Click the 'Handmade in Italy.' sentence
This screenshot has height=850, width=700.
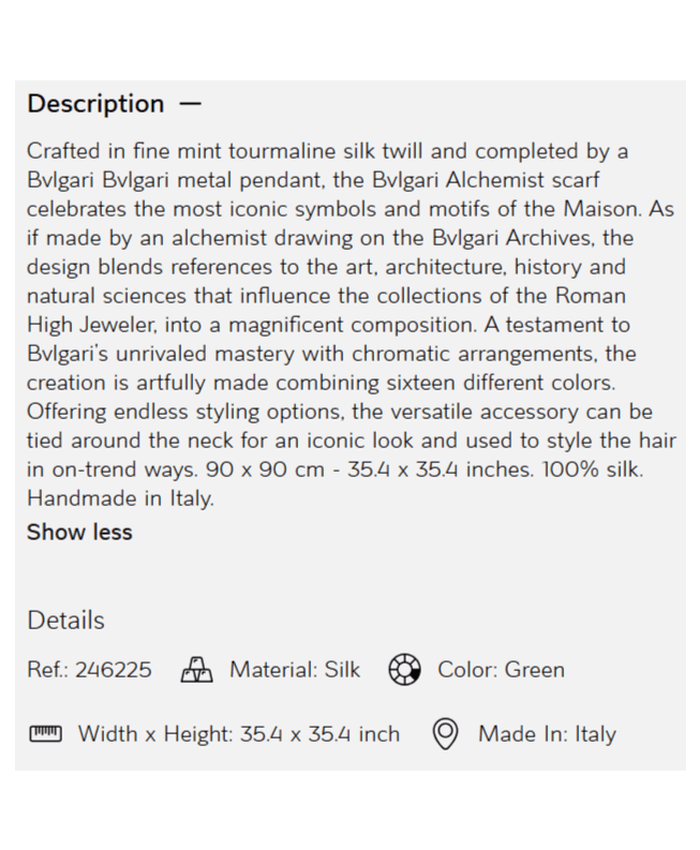[x=120, y=498]
